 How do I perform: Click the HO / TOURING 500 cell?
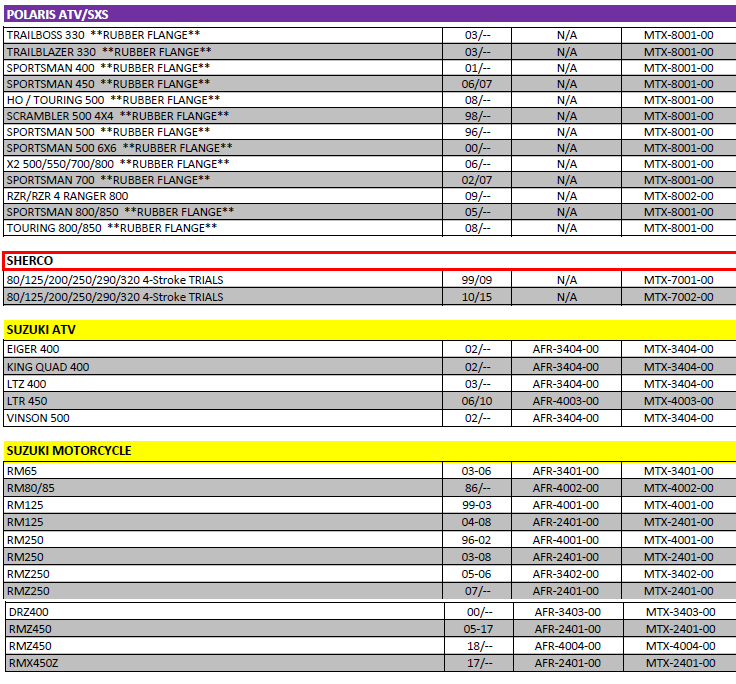coord(223,100)
